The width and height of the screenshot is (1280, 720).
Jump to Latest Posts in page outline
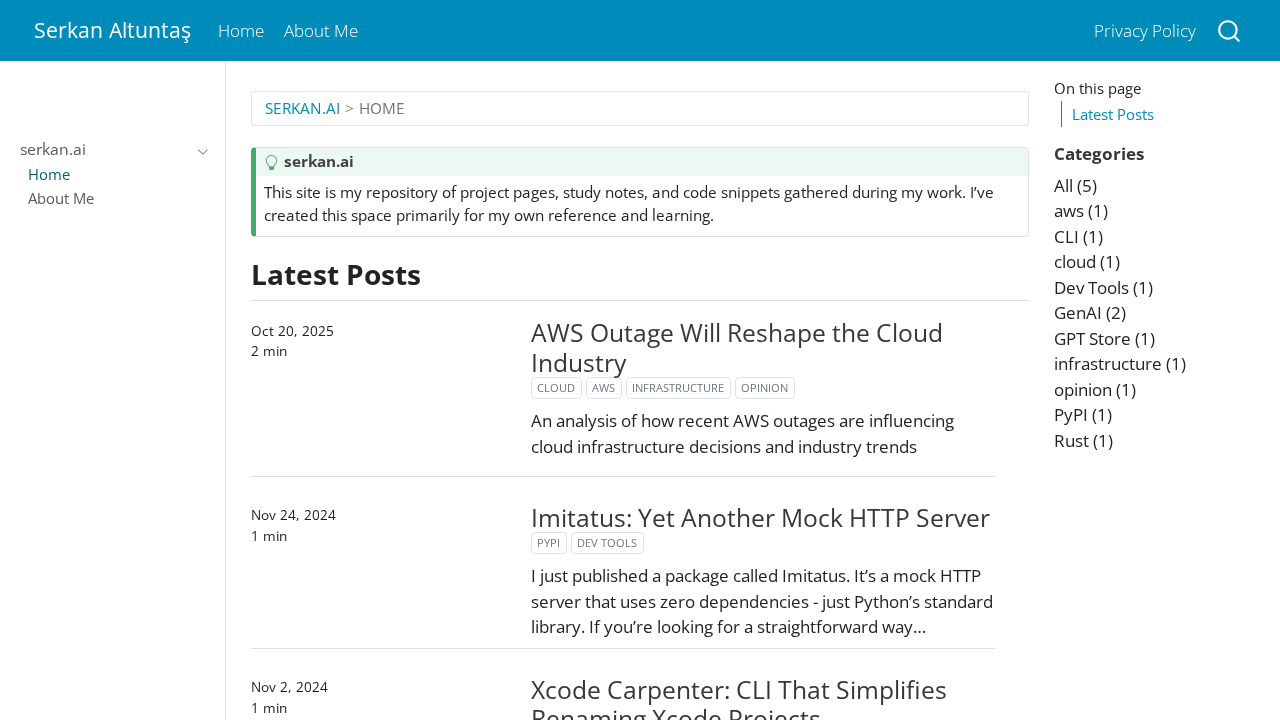pyautogui.click(x=1112, y=114)
